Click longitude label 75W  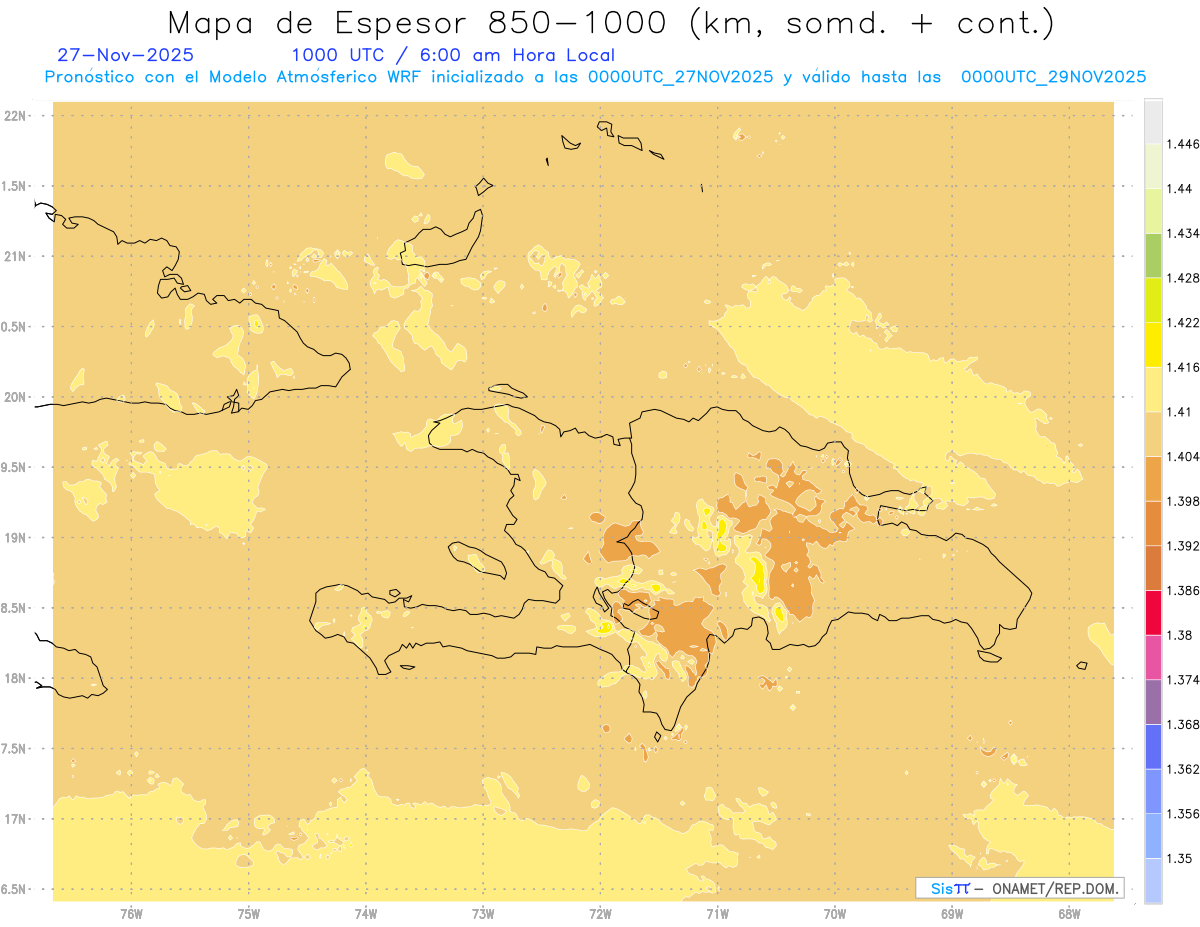(249, 914)
